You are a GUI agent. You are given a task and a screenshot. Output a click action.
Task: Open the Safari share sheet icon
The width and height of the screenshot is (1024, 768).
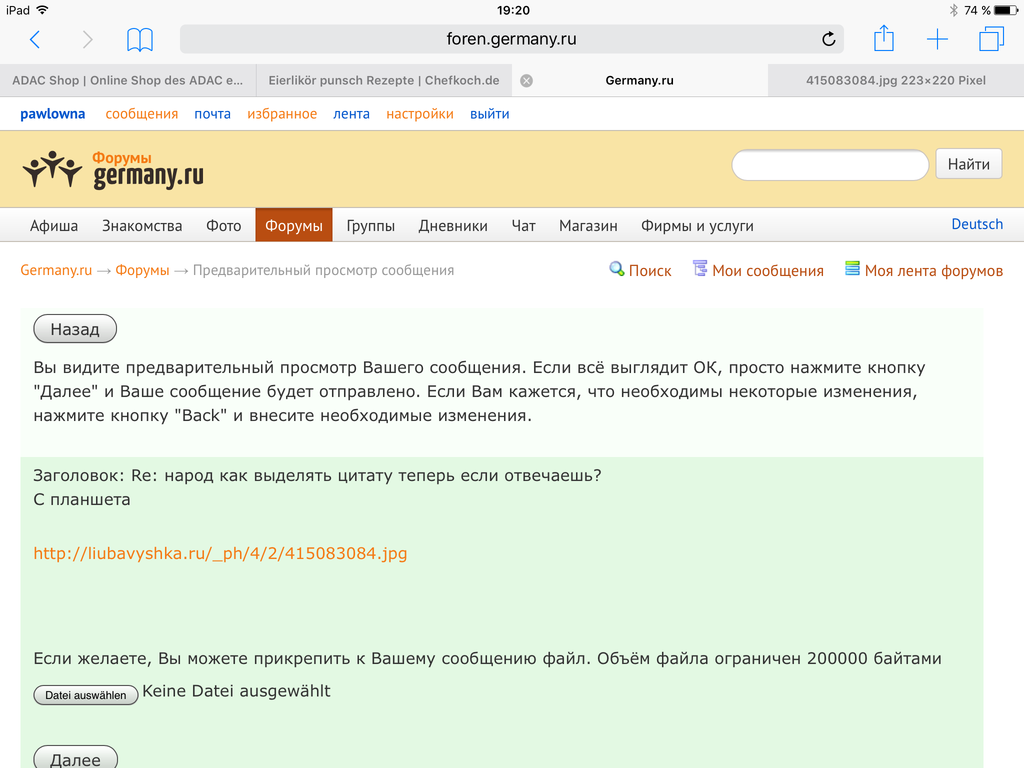click(x=883, y=39)
